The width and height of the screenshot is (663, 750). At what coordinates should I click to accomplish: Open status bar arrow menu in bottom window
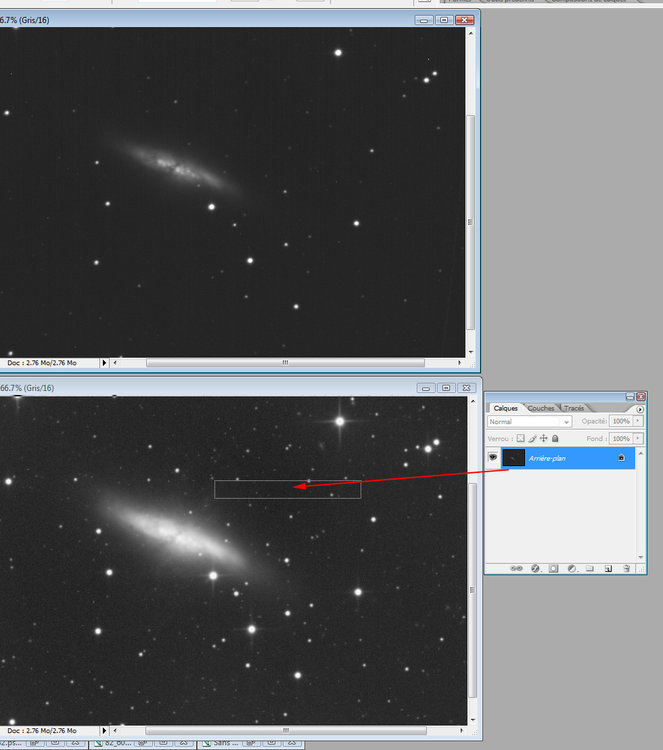point(104,730)
